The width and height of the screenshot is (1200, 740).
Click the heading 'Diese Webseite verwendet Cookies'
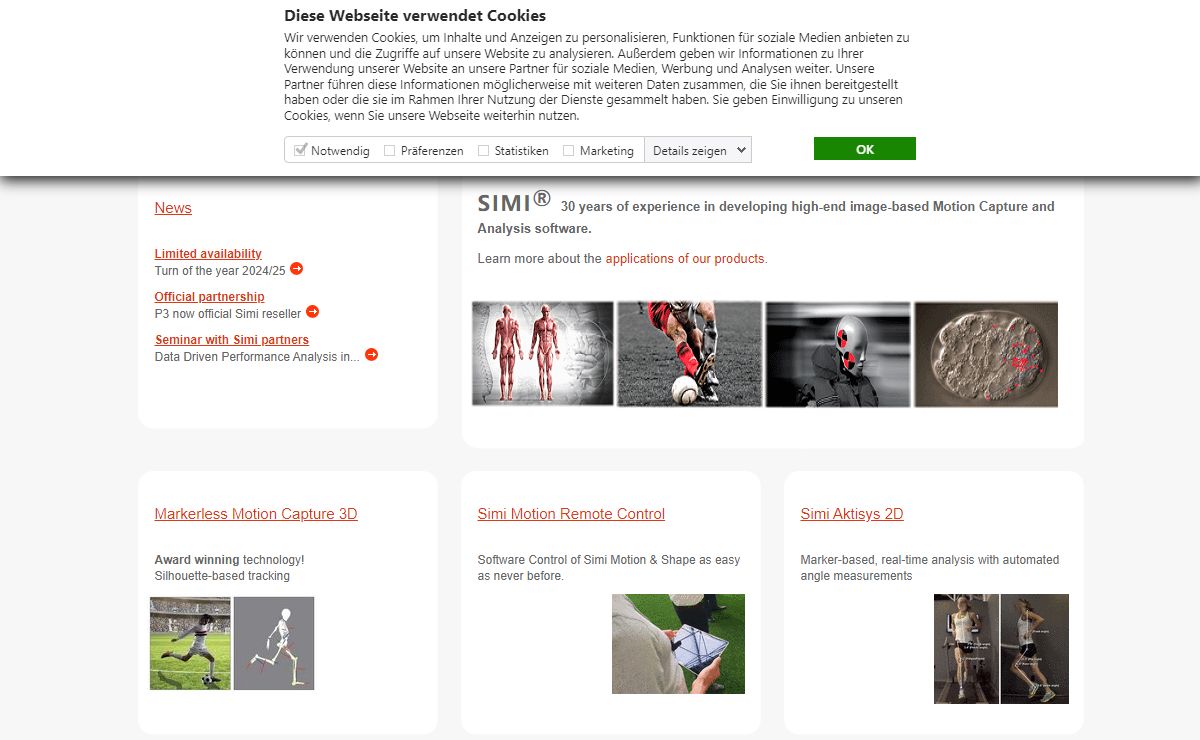pos(415,16)
